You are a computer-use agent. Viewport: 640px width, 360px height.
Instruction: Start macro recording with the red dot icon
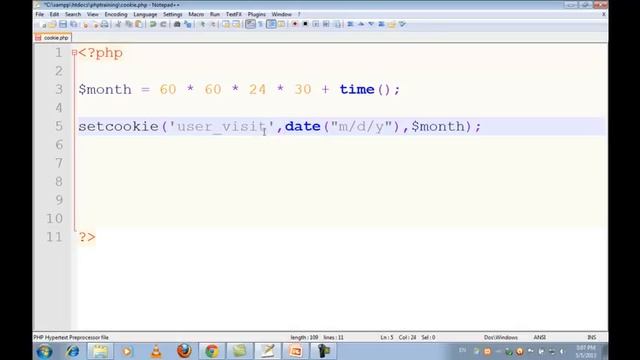295,24
